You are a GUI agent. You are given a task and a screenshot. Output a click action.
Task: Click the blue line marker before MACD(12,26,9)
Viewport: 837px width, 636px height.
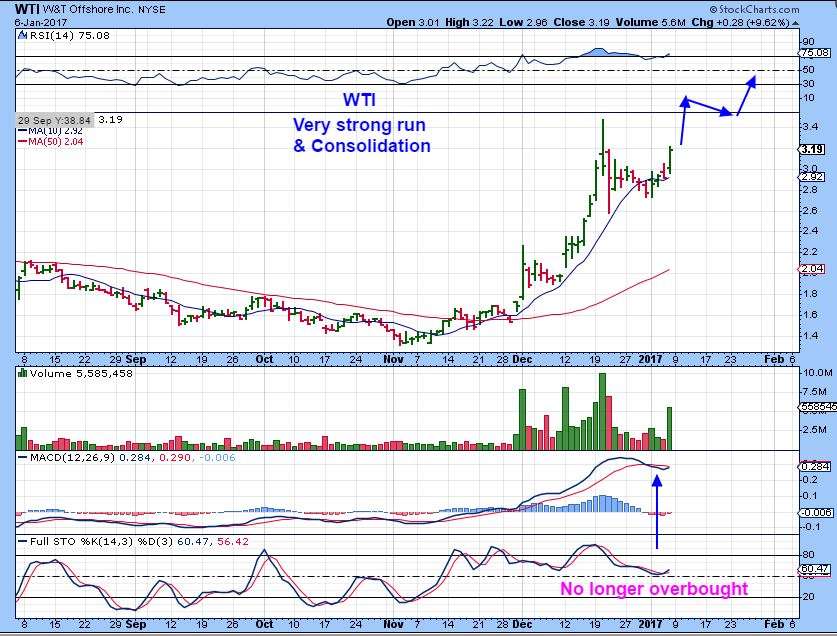22,458
